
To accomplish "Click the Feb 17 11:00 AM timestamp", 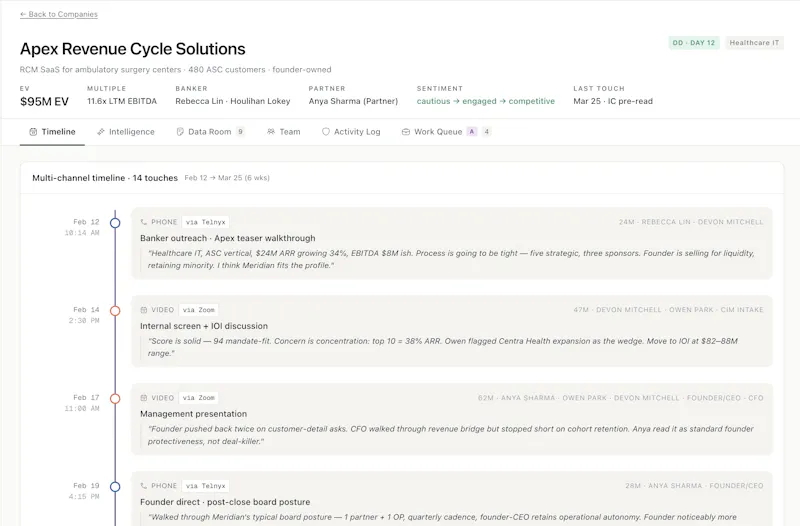I will (x=82, y=403).
